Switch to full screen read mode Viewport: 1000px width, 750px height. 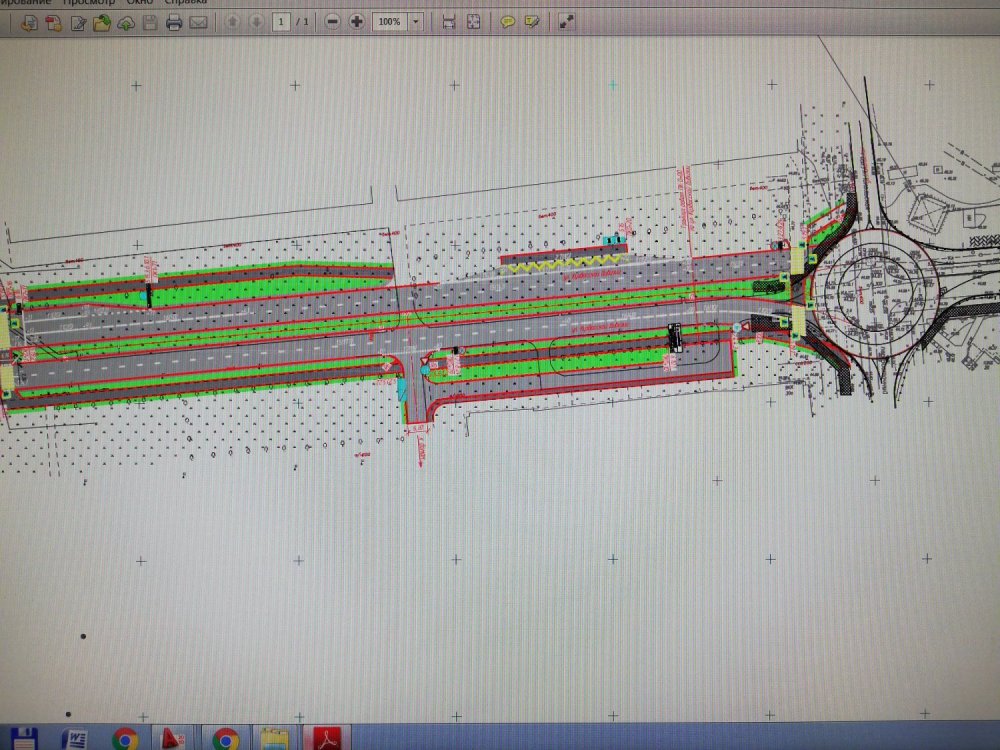(x=566, y=21)
